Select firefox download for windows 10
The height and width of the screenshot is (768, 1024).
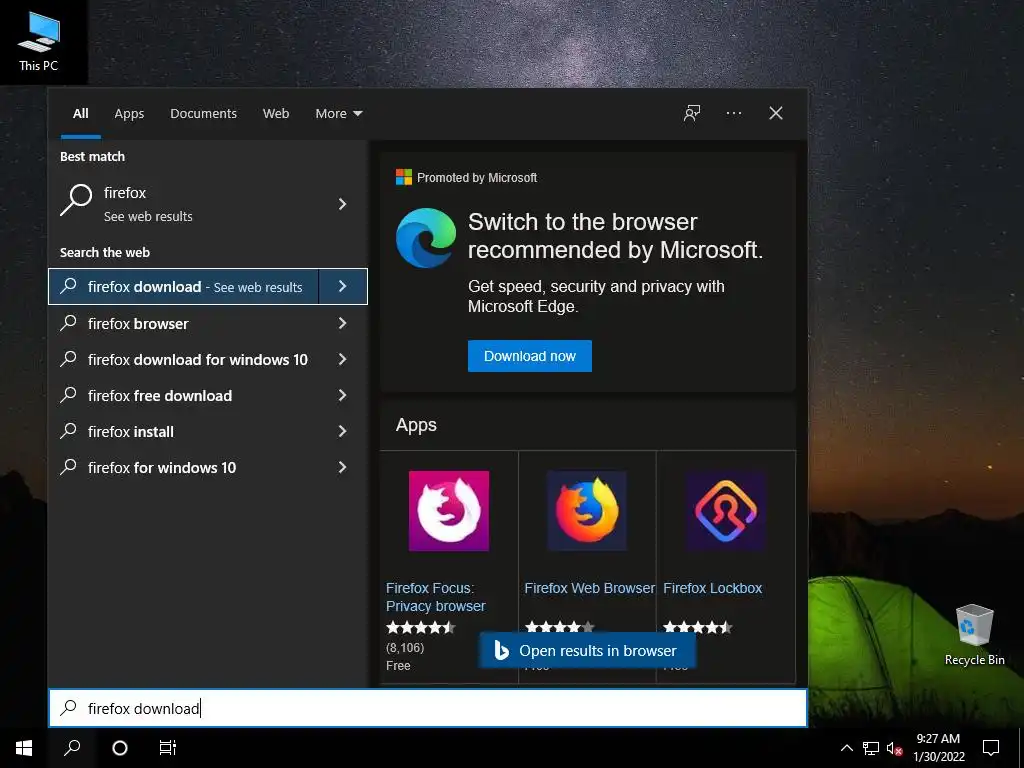(184, 359)
